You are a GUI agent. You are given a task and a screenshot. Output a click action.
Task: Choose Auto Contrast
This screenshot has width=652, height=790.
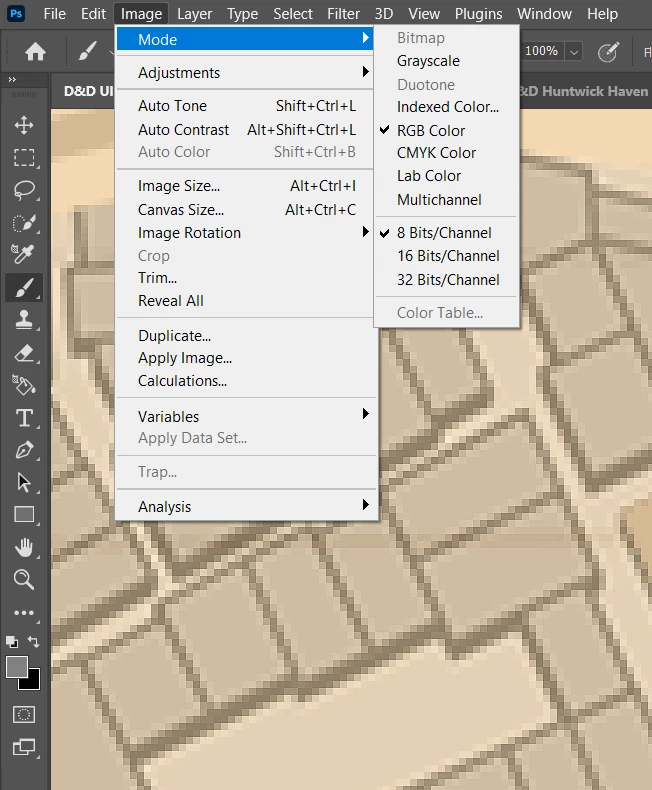245,129
